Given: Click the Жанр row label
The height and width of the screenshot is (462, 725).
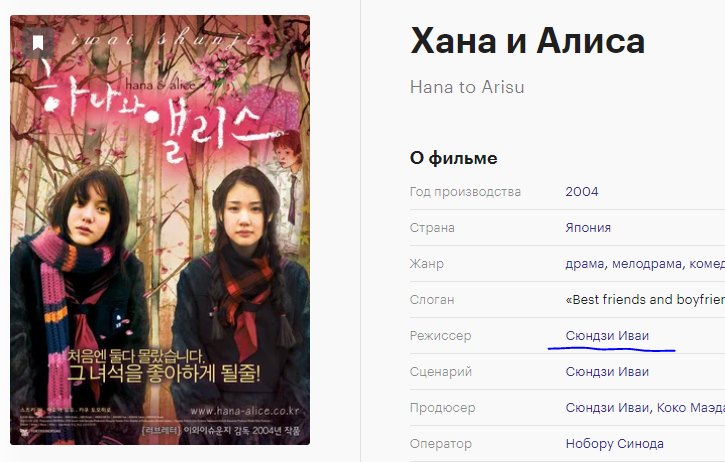Looking at the screenshot, I should tap(426, 264).
